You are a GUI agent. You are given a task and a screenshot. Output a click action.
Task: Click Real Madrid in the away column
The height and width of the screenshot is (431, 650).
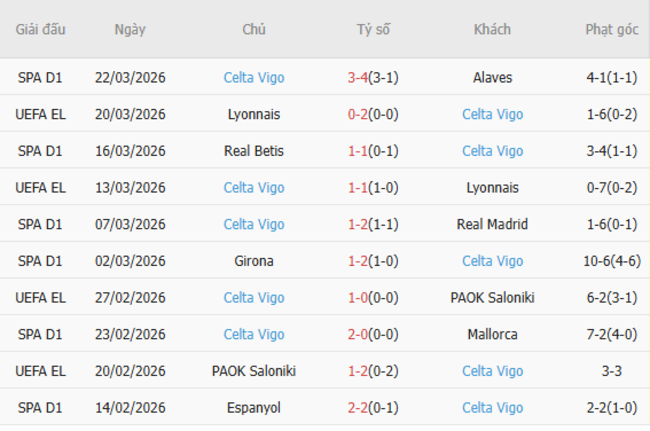tap(492, 224)
